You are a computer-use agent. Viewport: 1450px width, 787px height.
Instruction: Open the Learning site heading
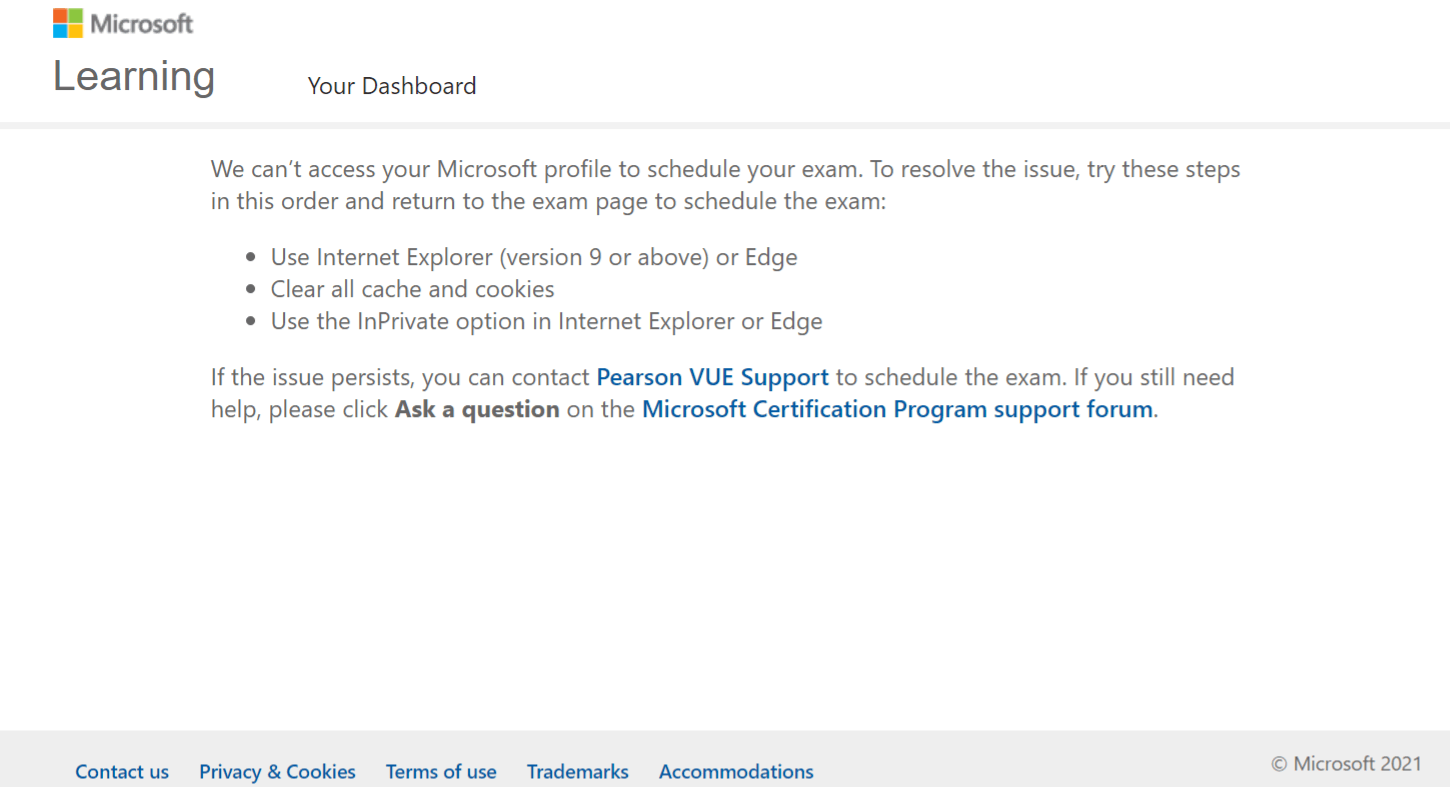134,76
